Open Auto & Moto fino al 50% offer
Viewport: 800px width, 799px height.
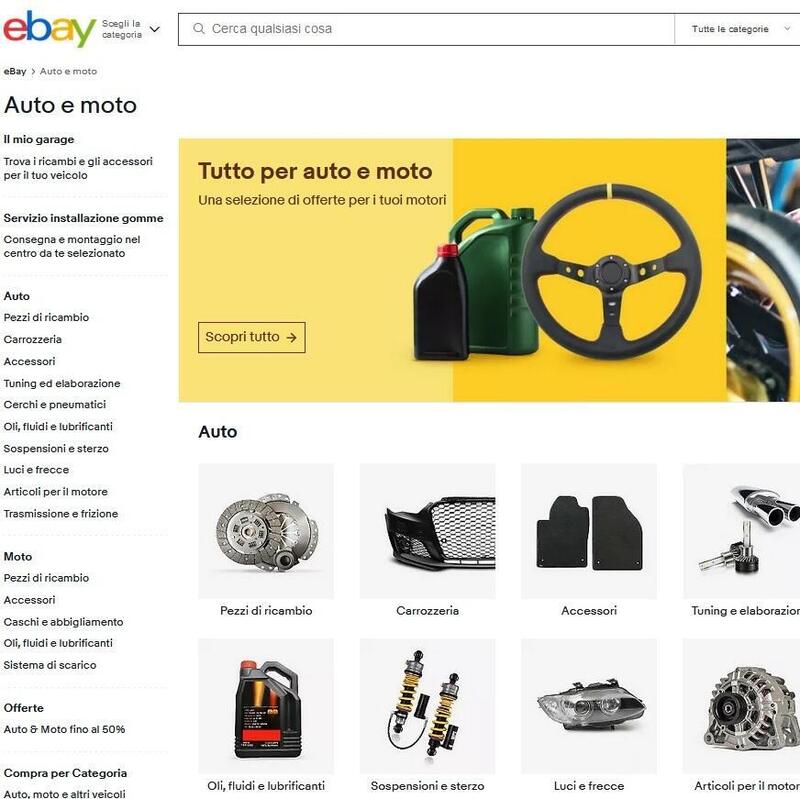(x=64, y=729)
